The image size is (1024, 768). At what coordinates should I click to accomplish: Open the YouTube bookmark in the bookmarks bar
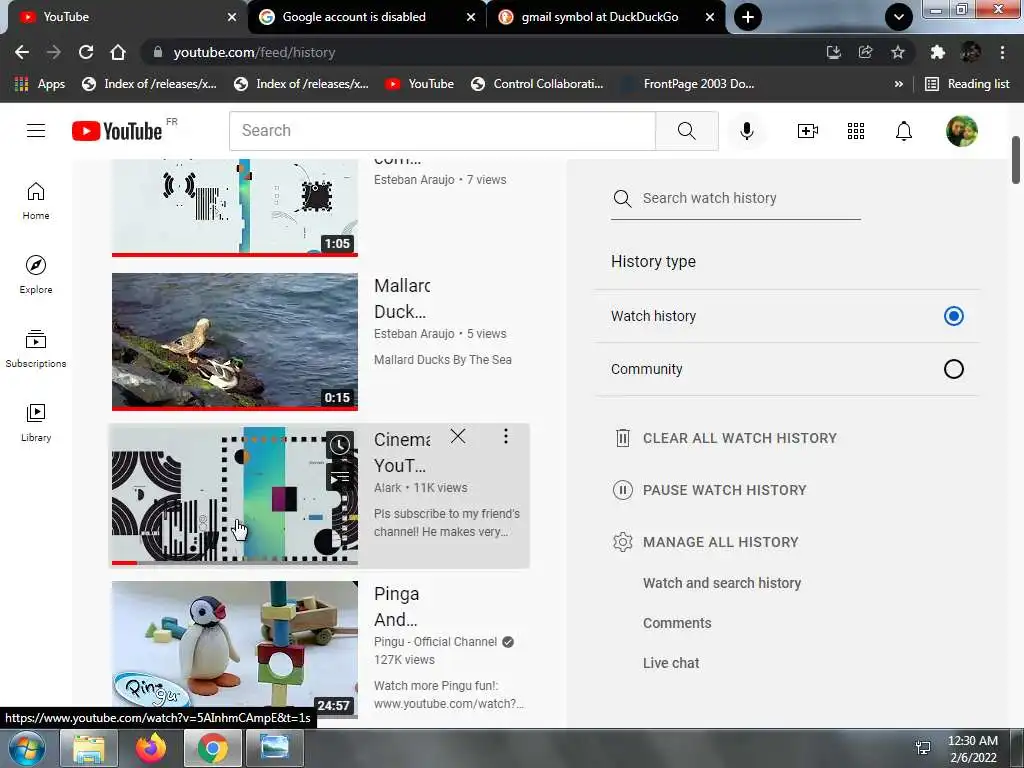(x=419, y=84)
